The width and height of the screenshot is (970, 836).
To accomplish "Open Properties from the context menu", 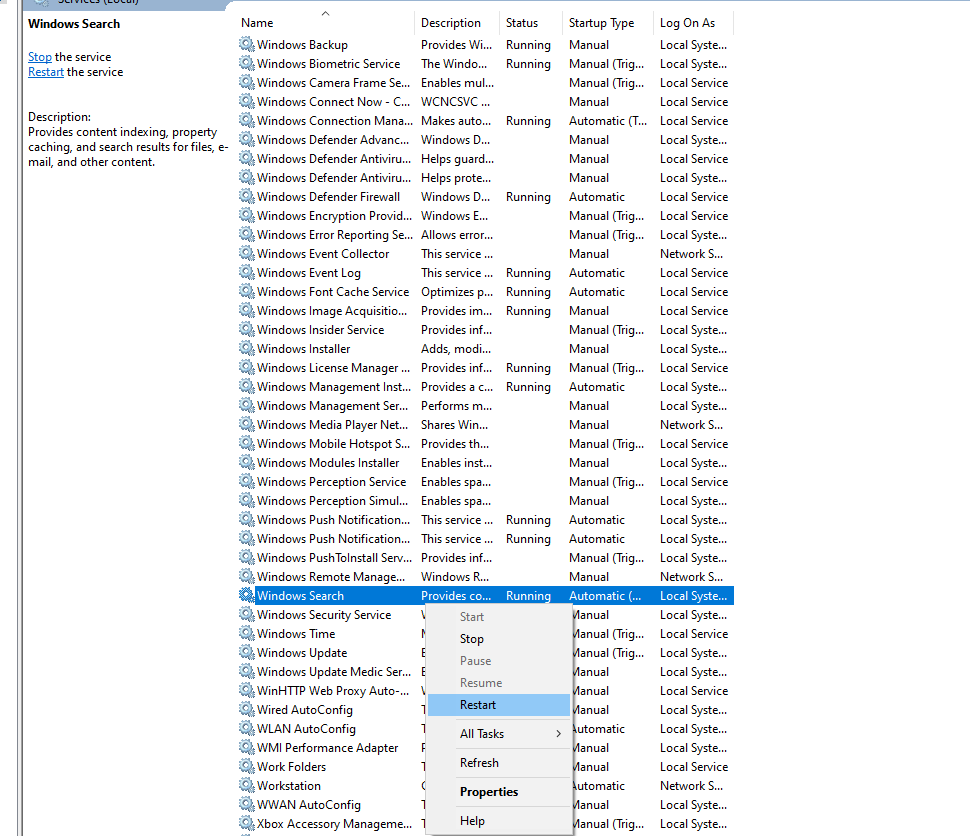I will pos(498,792).
